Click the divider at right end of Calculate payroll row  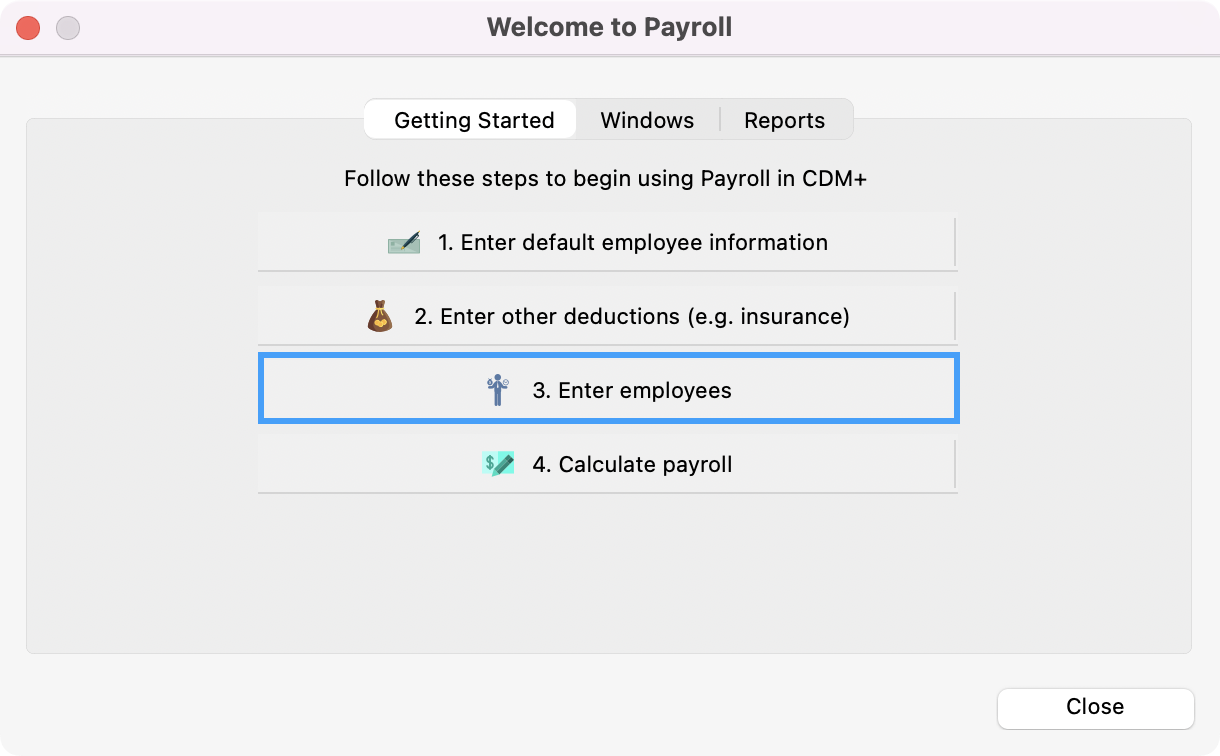(x=955, y=464)
